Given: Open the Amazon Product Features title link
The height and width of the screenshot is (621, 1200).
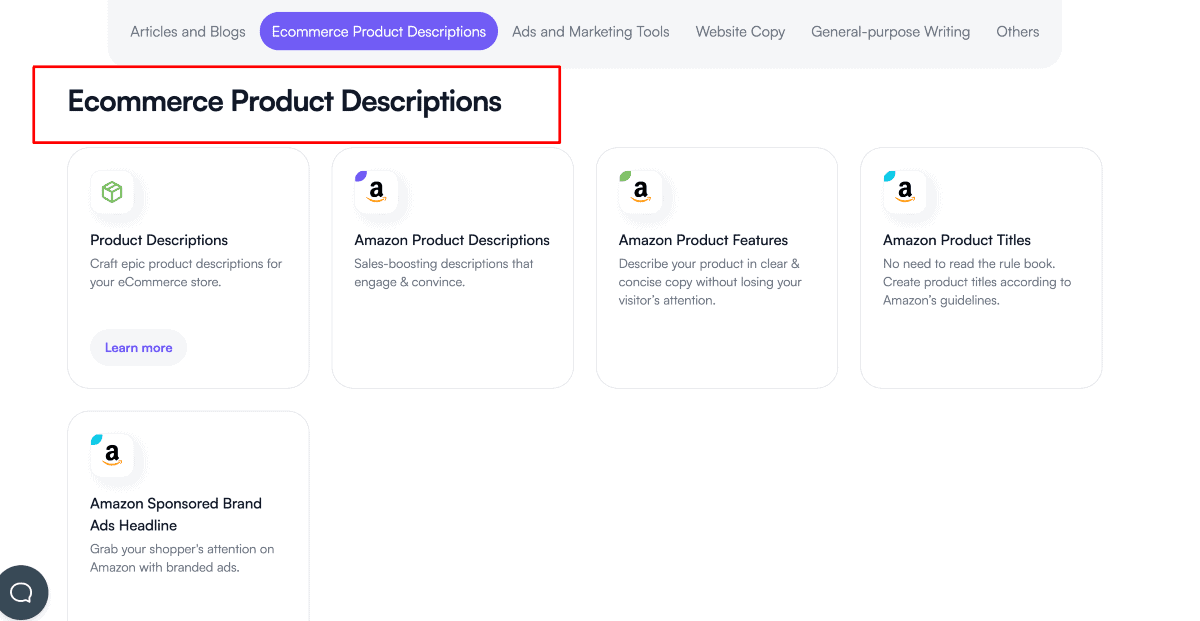Looking at the screenshot, I should coord(703,240).
